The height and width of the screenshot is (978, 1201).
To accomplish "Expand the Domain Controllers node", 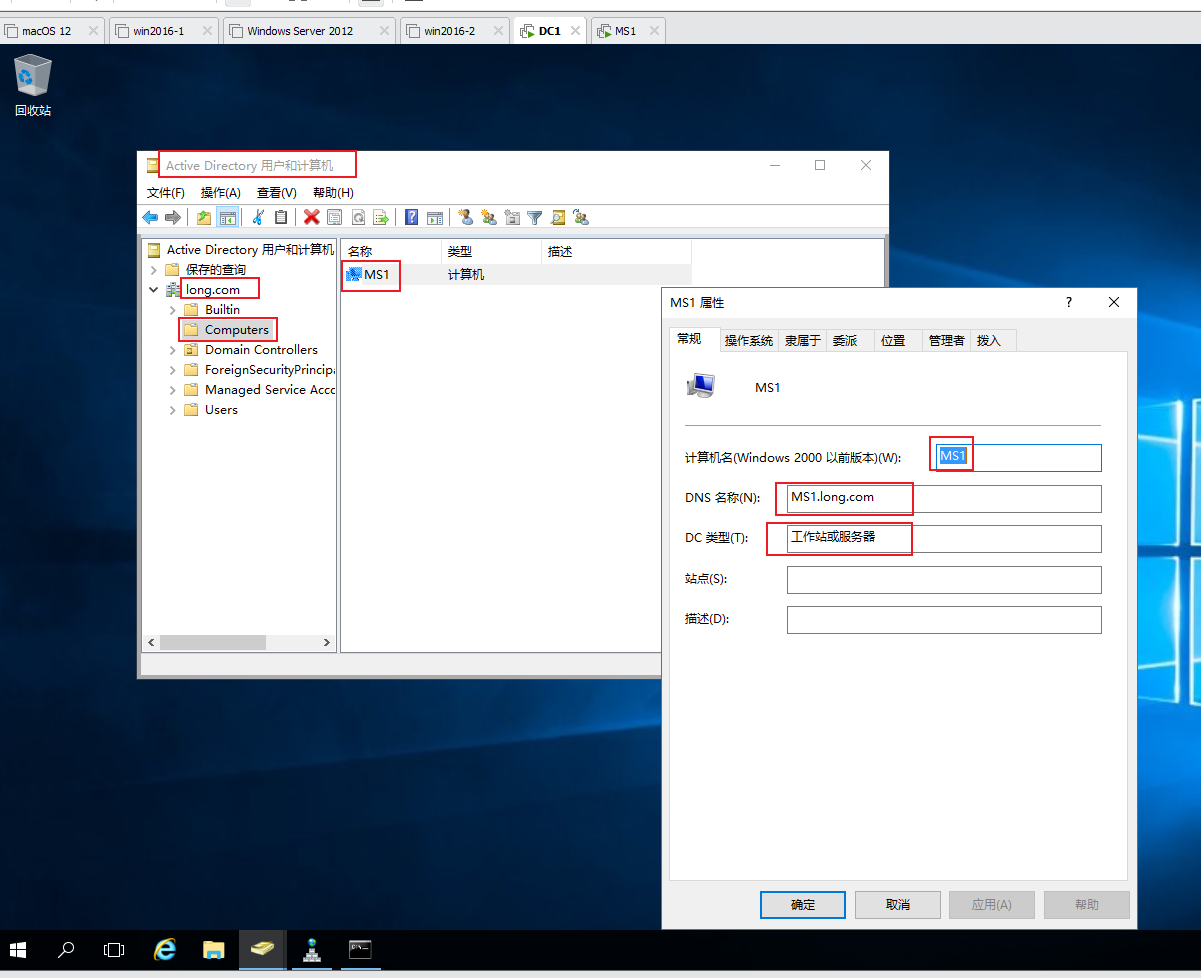I will point(172,350).
